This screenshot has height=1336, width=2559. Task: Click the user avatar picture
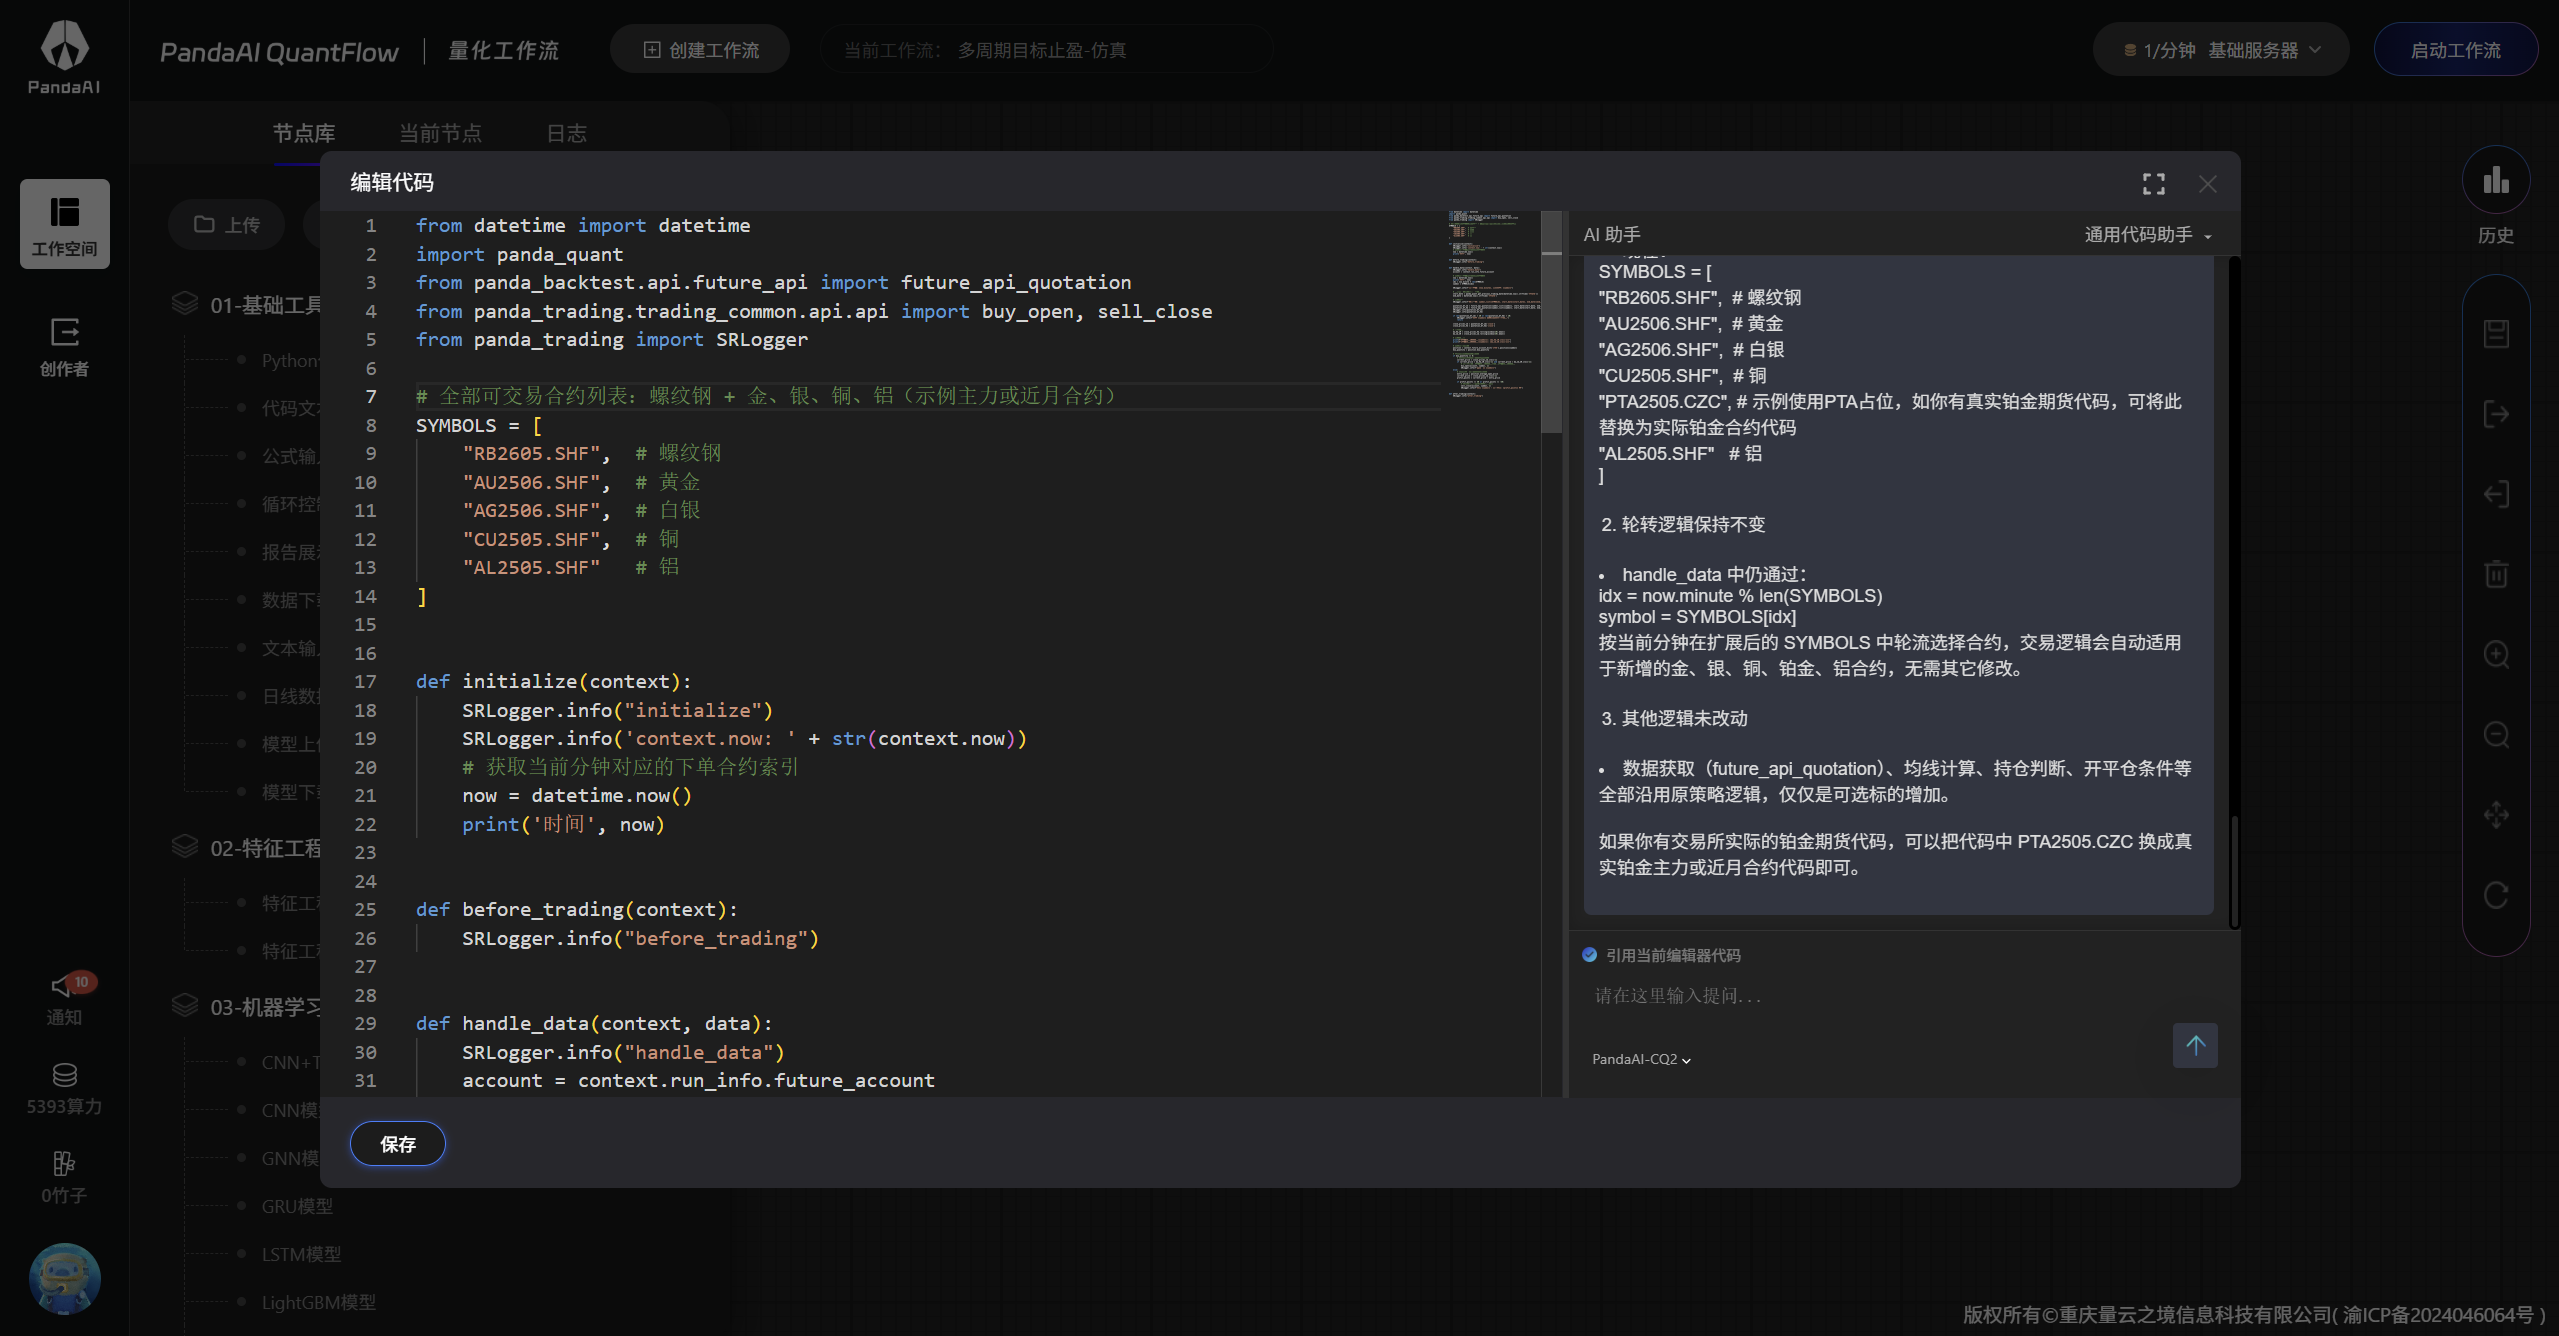[x=64, y=1278]
